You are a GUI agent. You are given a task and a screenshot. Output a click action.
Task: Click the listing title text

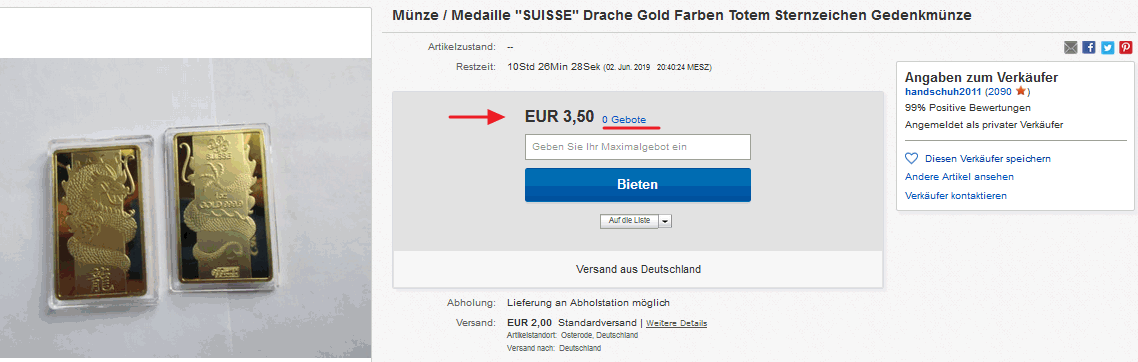(x=681, y=15)
